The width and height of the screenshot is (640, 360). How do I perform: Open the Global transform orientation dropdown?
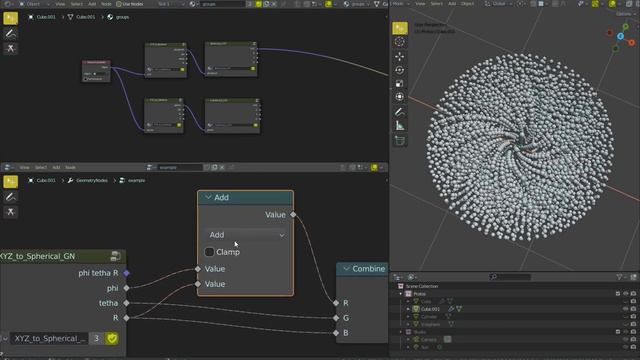click(x=498, y=4)
